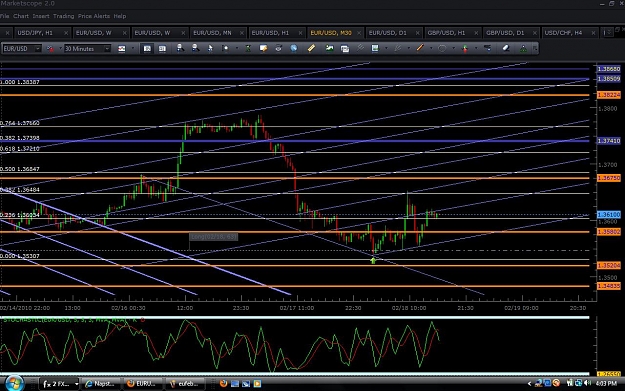625x391 pixels.
Task: Click the 1.36100 current price label
Action: click(x=609, y=214)
